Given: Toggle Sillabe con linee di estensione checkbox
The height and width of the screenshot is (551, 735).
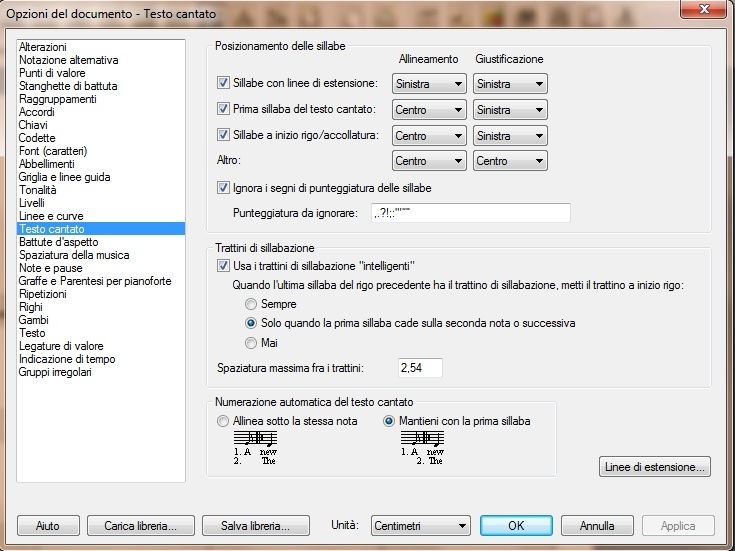Looking at the screenshot, I should point(223,83).
